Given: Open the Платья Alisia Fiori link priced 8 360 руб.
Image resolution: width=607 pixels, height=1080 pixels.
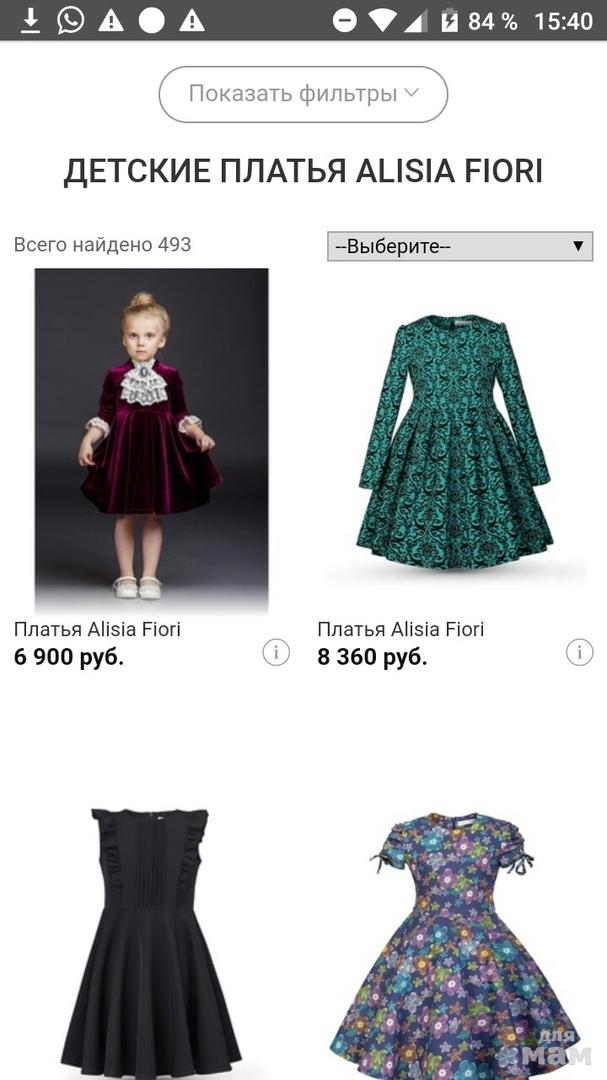Looking at the screenshot, I should [x=400, y=629].
